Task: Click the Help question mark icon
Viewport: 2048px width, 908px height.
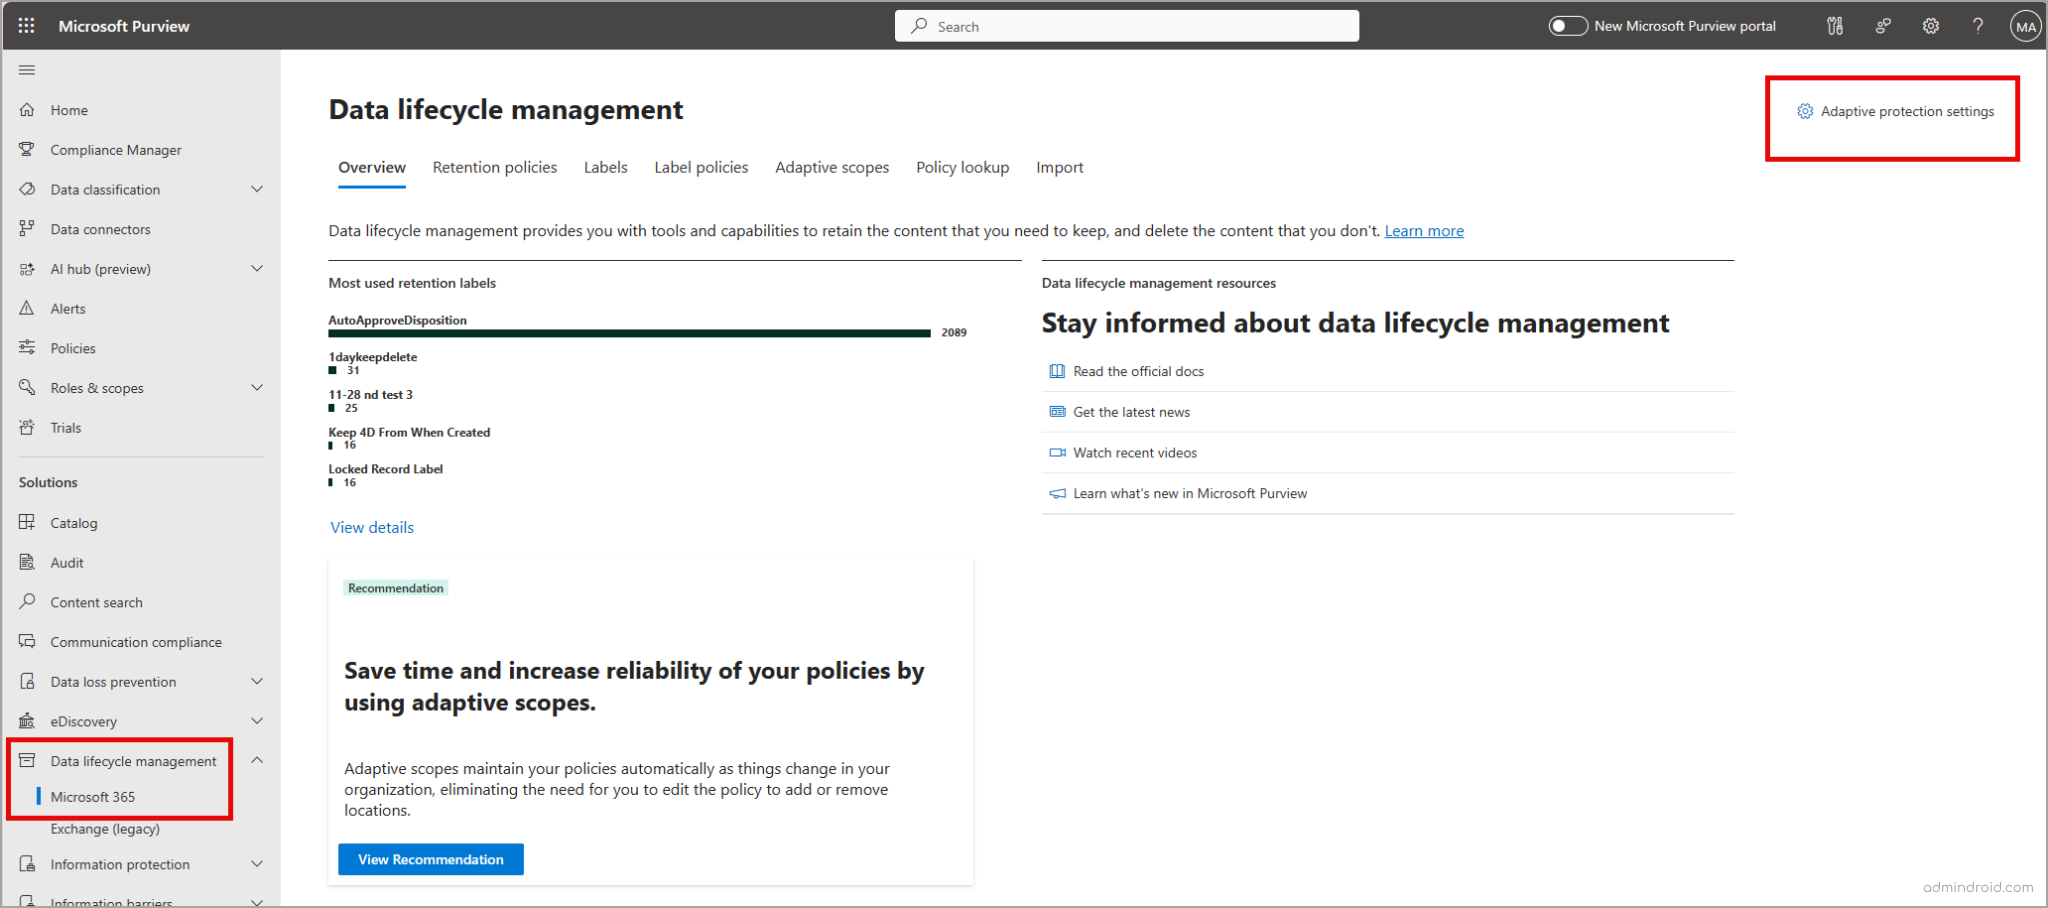Action: (x=1977, y=26)
